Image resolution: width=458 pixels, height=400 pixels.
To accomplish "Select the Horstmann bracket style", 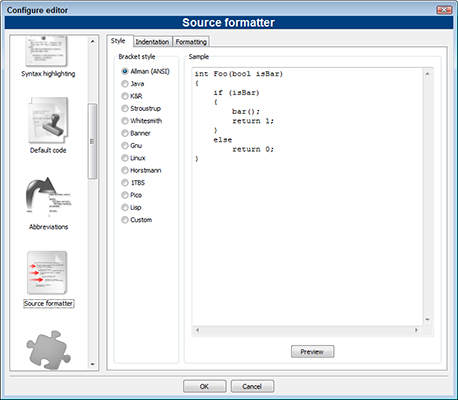I will pos(141,170).
